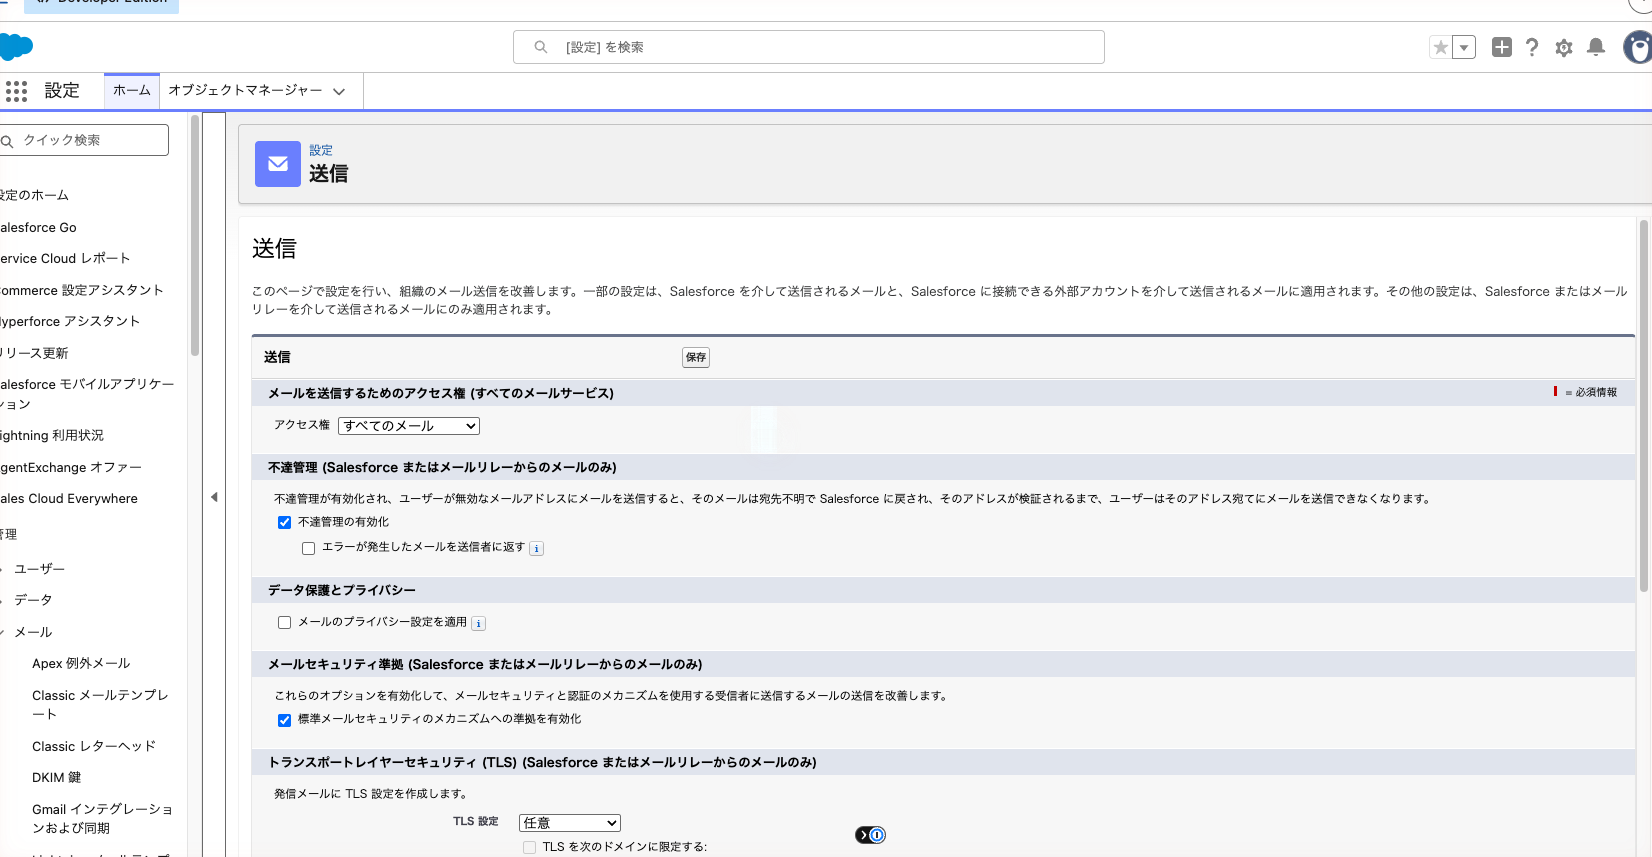
Task: Click the 設定 breadcrumb link above 送信
Action: [x=321, y=151]
